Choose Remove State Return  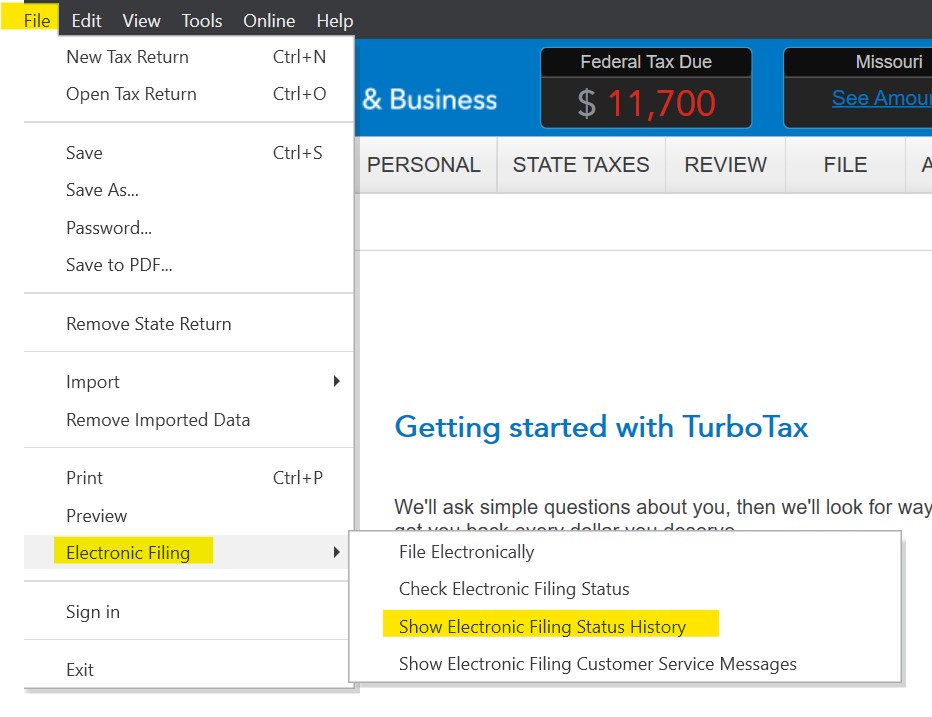tap(148, 324)
